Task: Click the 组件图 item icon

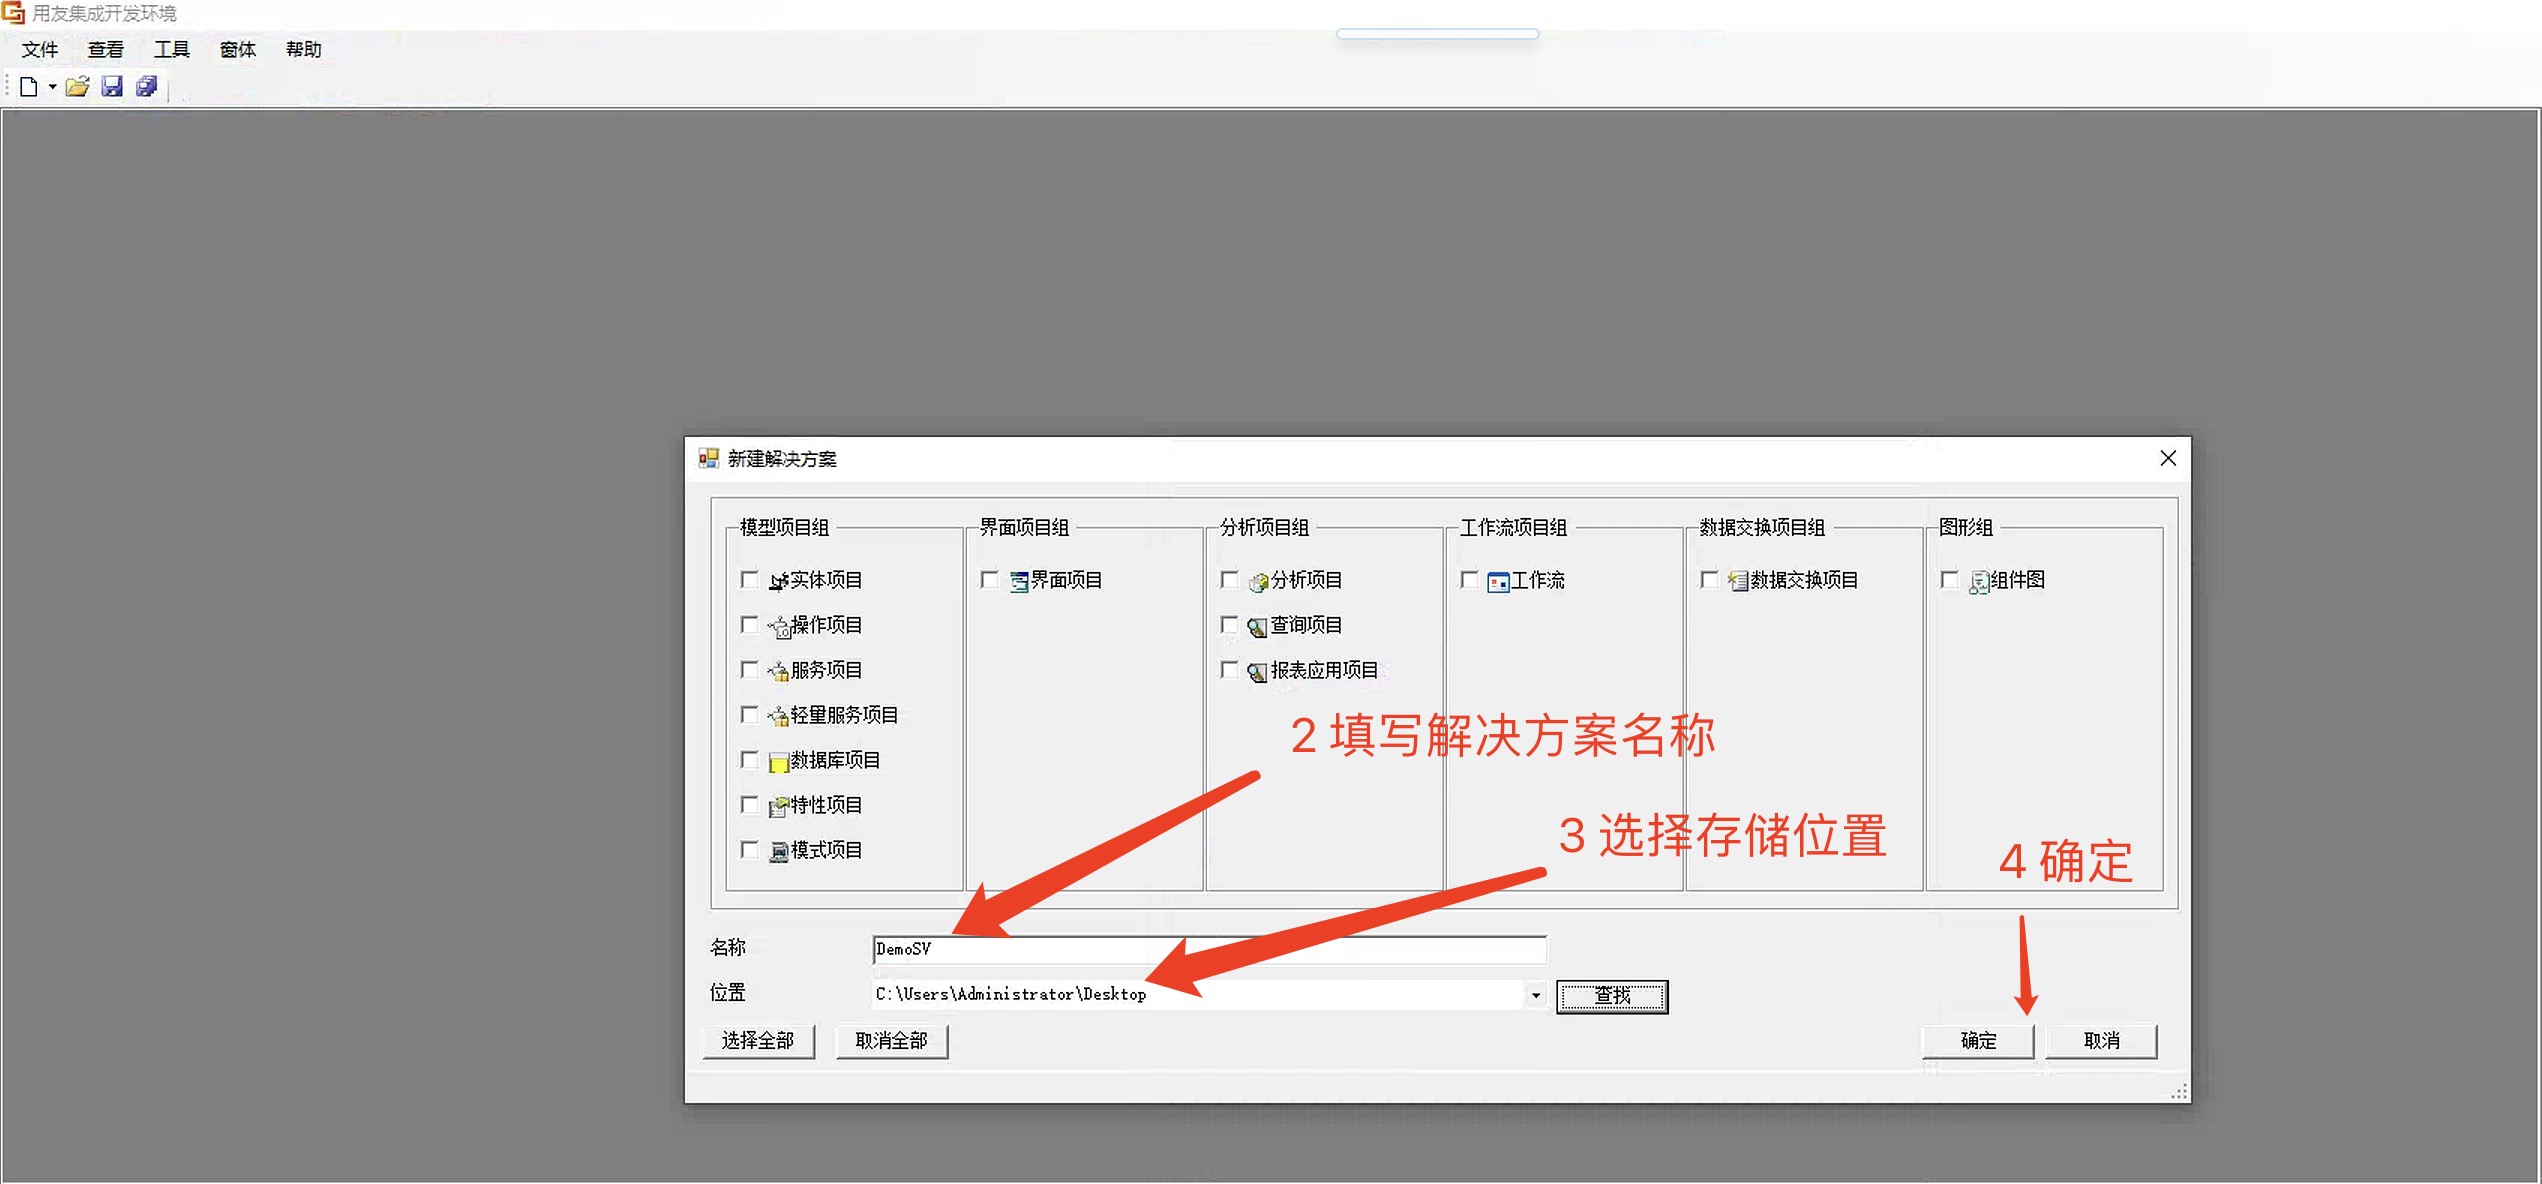Action: (x=1979, y=582)
